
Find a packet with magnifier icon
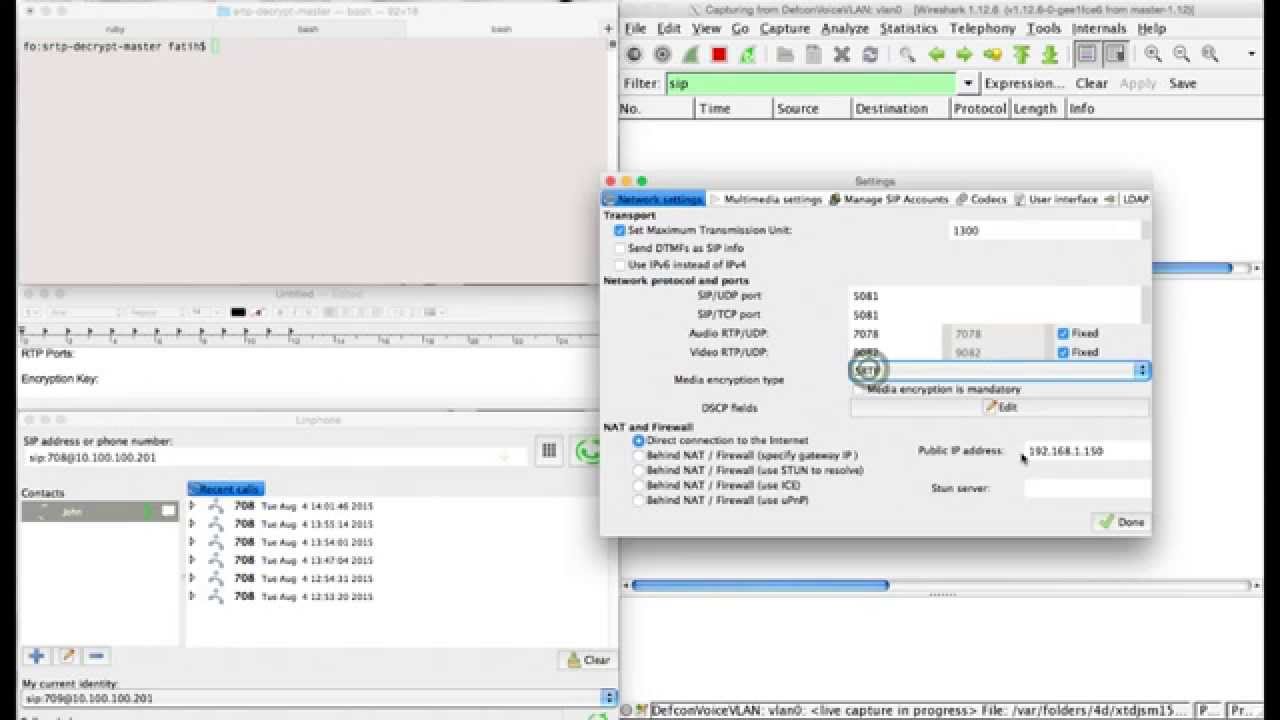907,54
